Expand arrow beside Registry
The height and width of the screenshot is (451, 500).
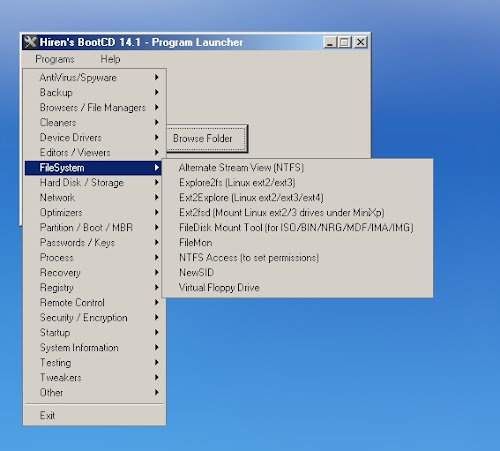click(156, 287)
